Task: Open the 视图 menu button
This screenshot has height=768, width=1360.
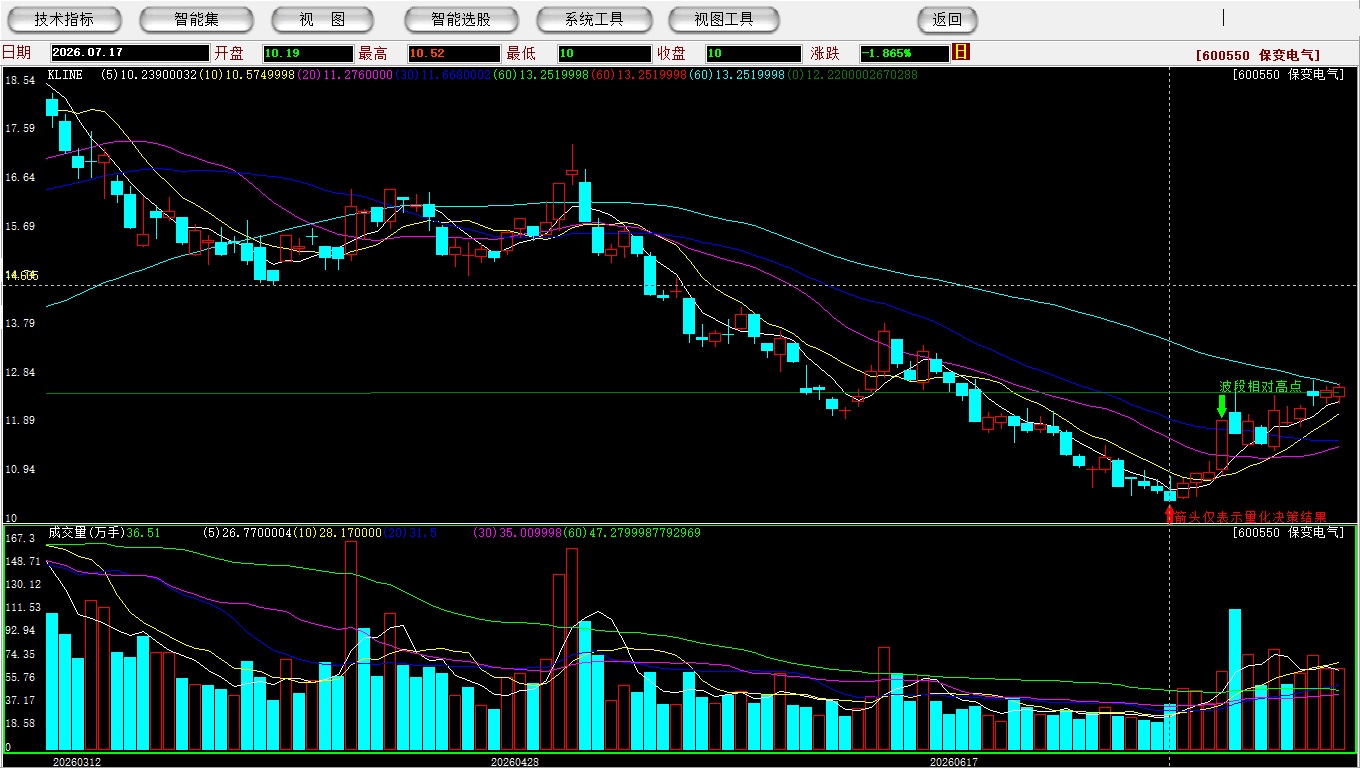Action: click(x=322, y=19)
